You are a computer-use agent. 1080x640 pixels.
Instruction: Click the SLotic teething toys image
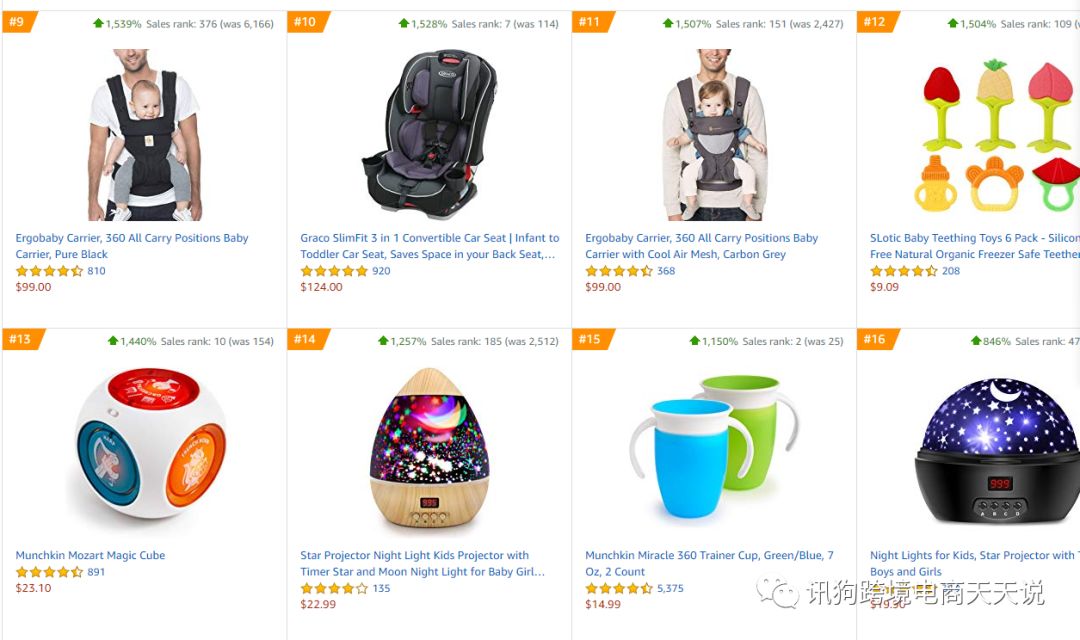tap(997, 136)
